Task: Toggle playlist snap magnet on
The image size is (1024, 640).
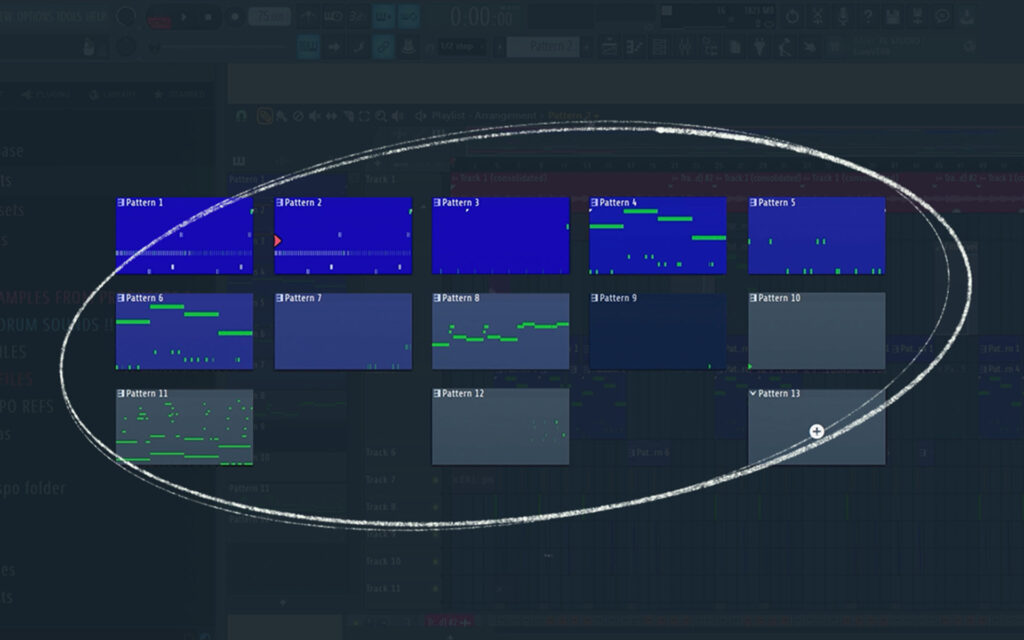Action: pos(240,116)
